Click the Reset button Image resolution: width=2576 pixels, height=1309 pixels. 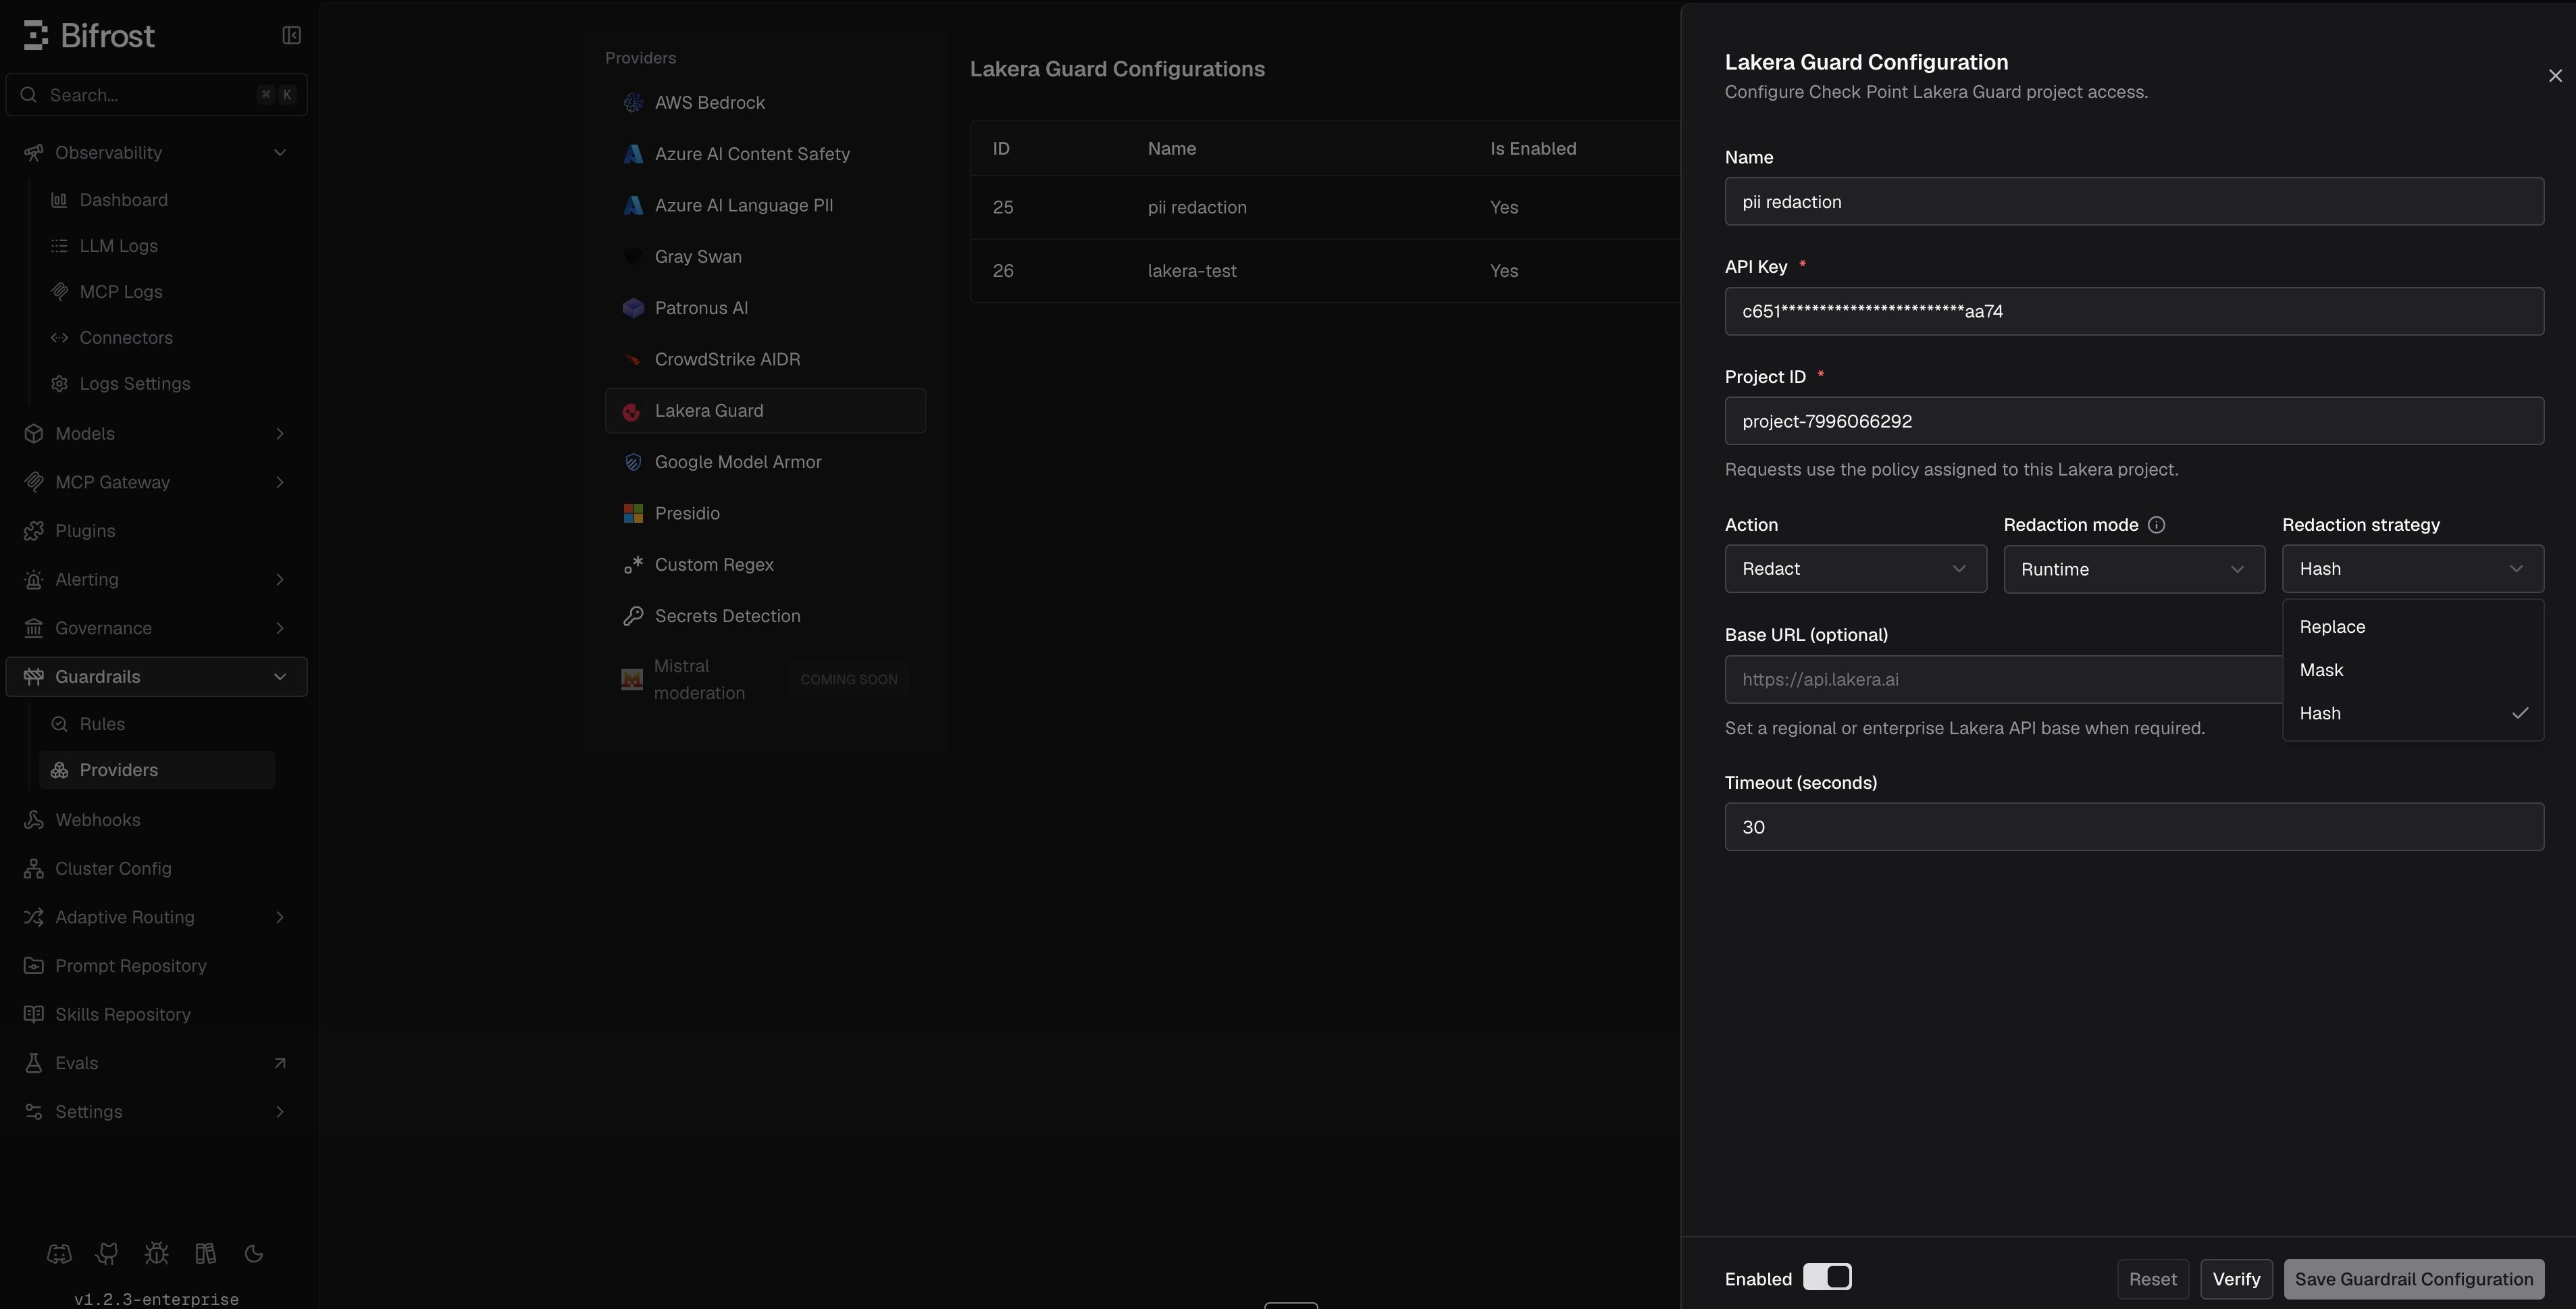coord(2152,1279)
